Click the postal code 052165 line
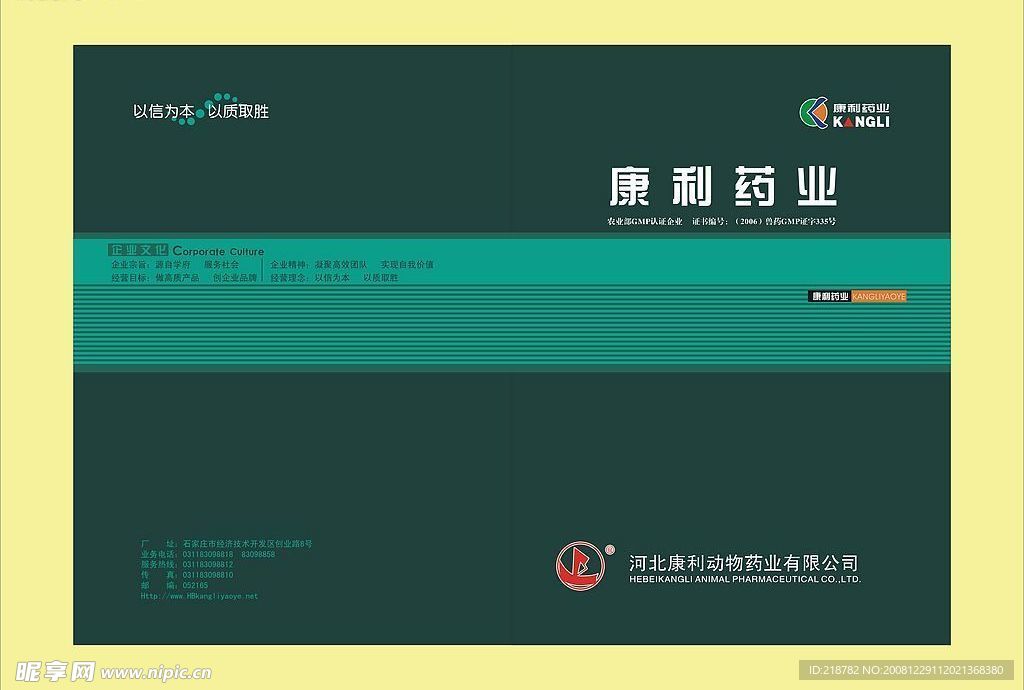Image resolution: width=1024 pixels, height=690 pixels. [x=174, y=585]
